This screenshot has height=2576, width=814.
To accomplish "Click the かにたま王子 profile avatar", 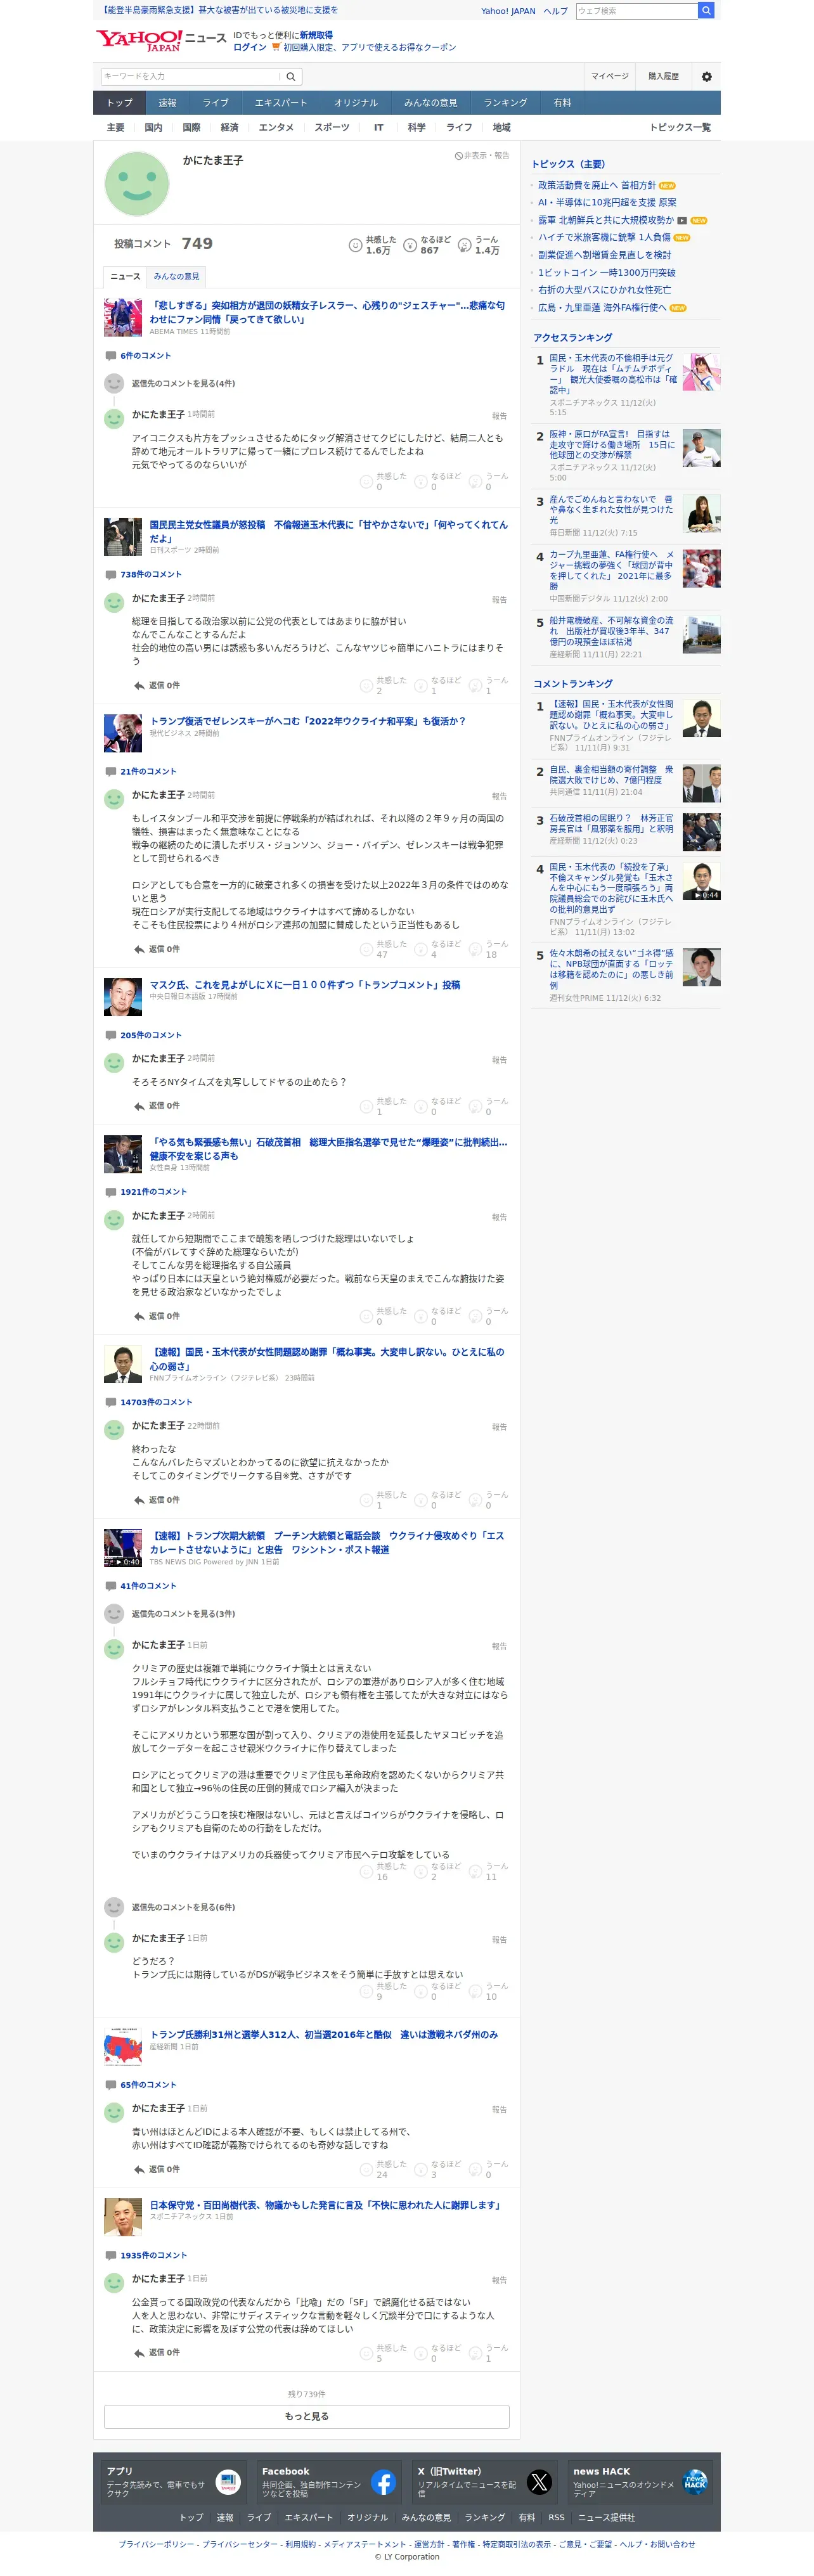I will pos(137,184).
